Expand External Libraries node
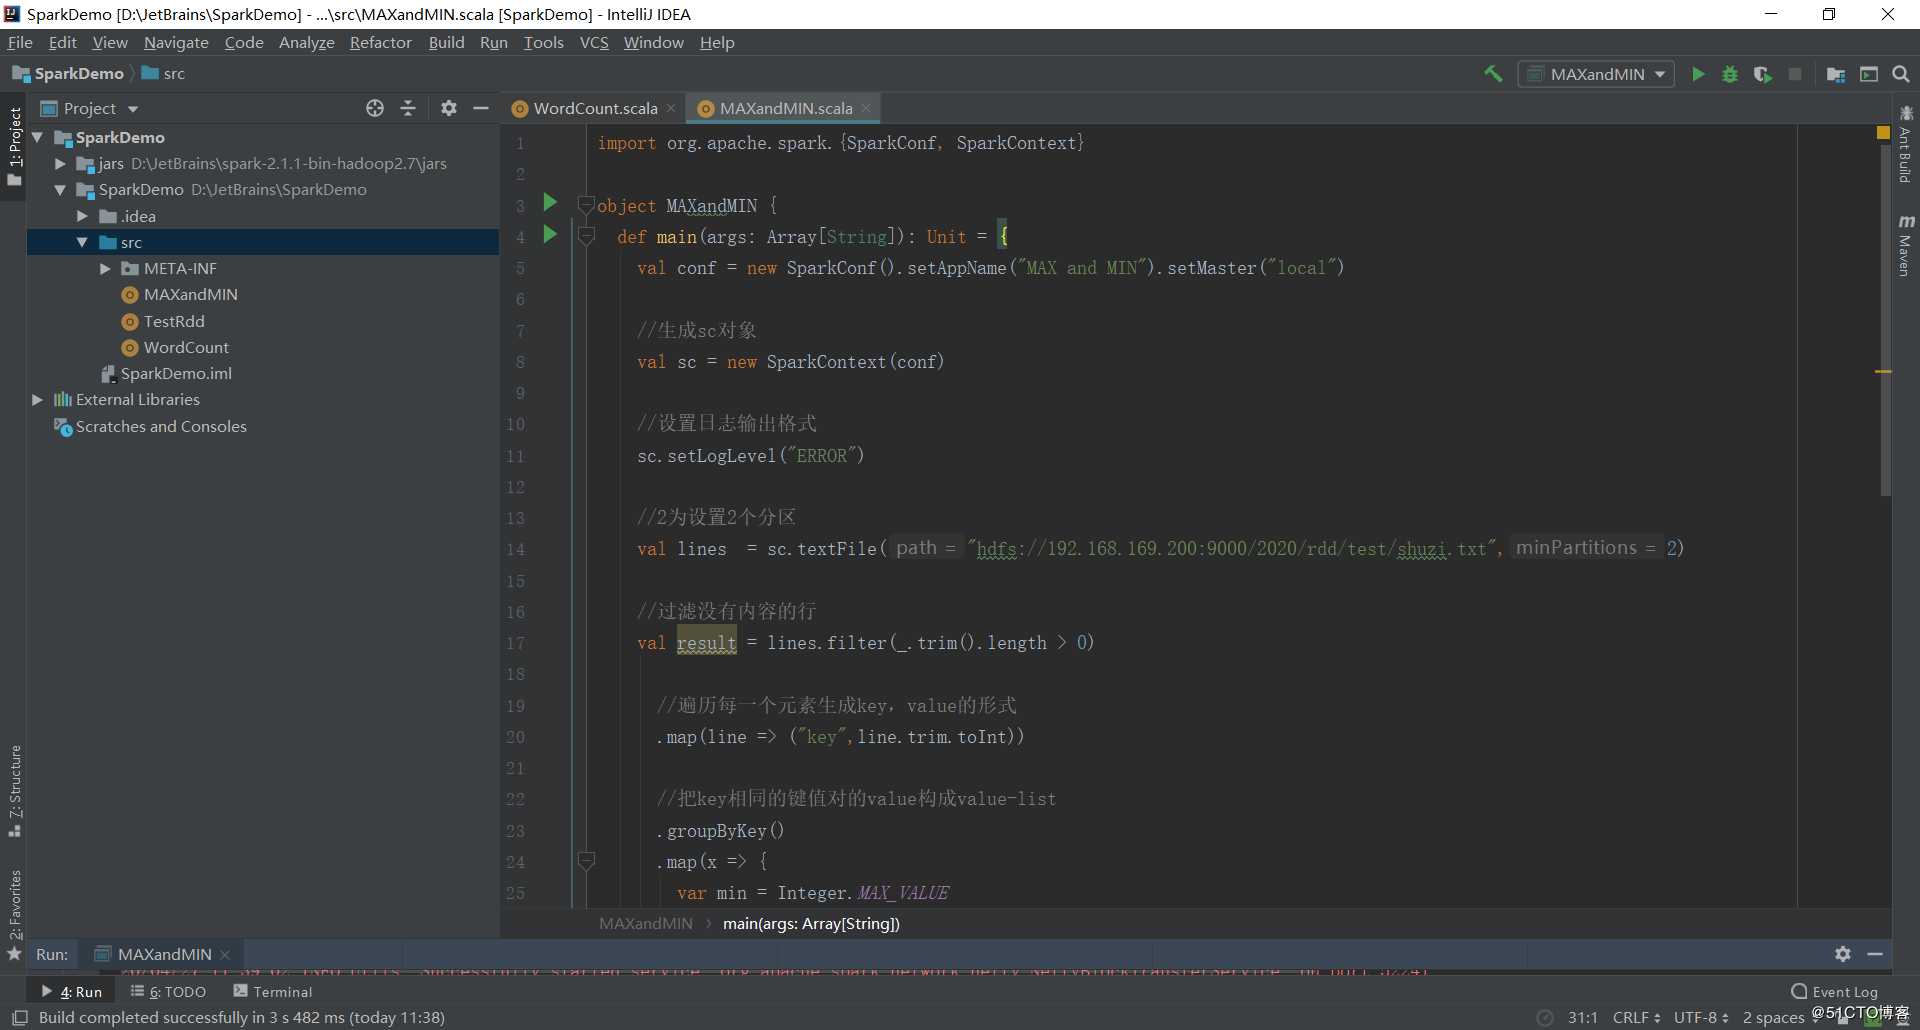This screenshot has width=1920, height=1030. pos(38,399)
